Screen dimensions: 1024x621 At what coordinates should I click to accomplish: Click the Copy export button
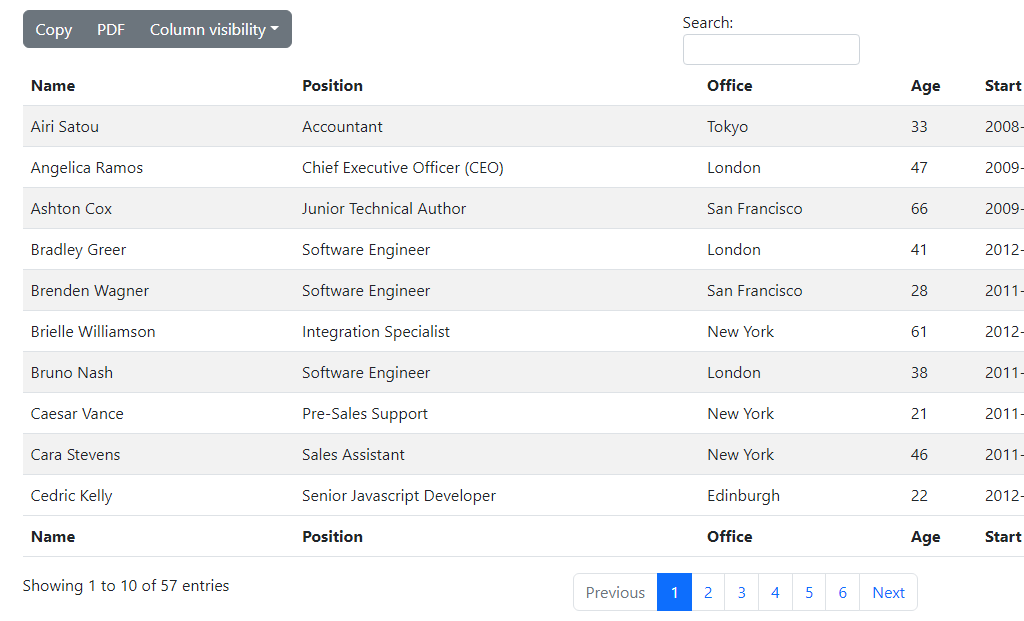(54, 30)
